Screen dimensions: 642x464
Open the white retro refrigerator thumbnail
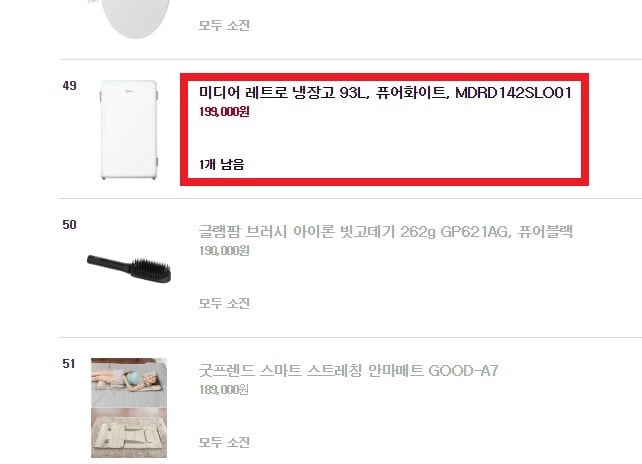[129, 130]
